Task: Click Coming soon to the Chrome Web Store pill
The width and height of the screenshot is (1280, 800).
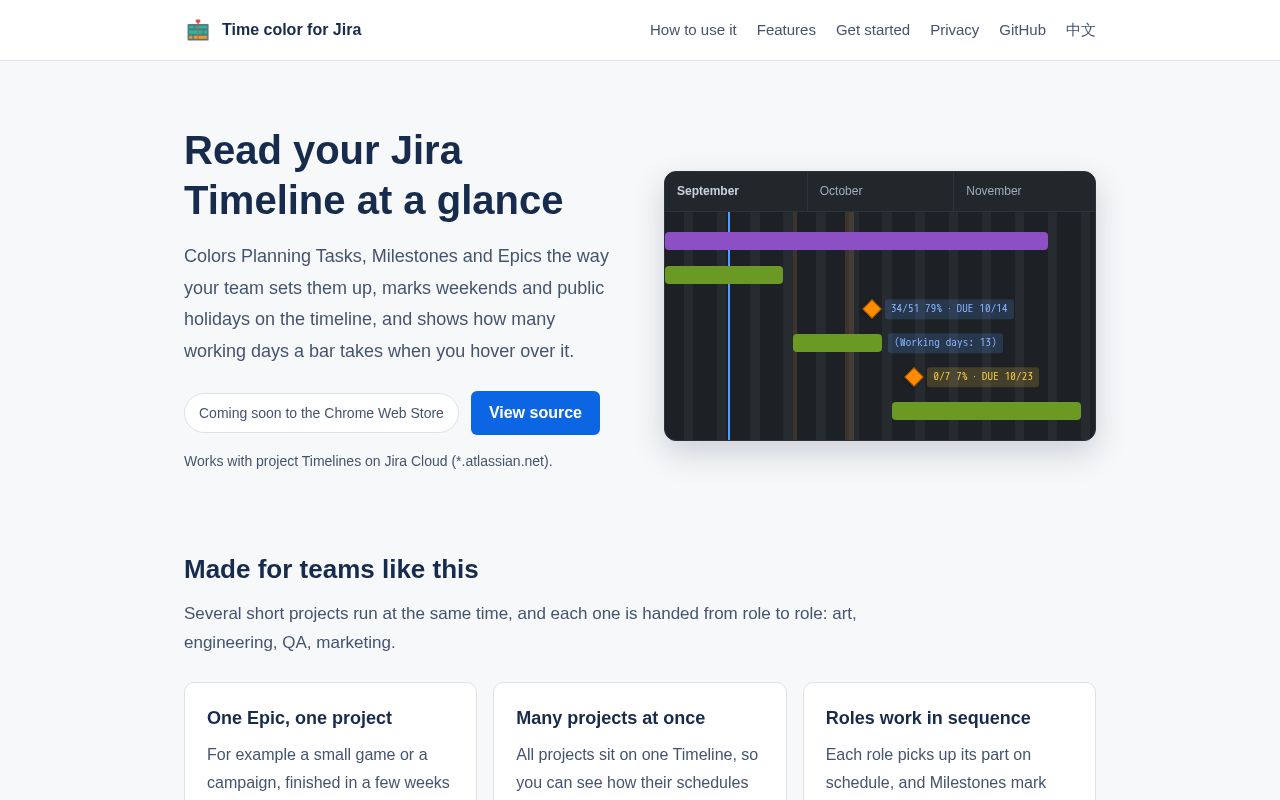Action: click(x=321, y=413)
